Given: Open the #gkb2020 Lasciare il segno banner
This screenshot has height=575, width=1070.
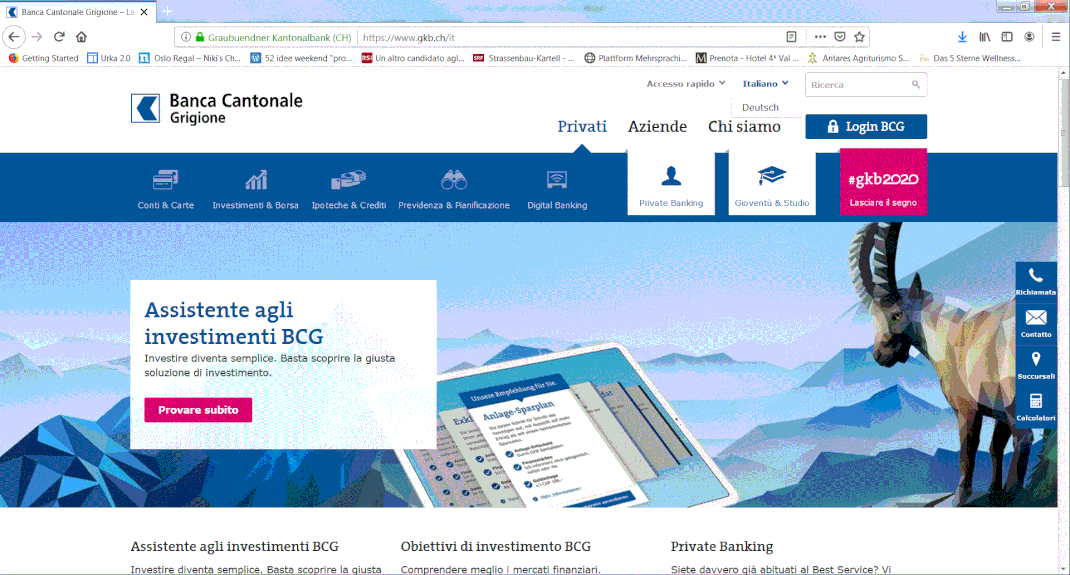Looking at the screenshot, I should pos(883,183).
